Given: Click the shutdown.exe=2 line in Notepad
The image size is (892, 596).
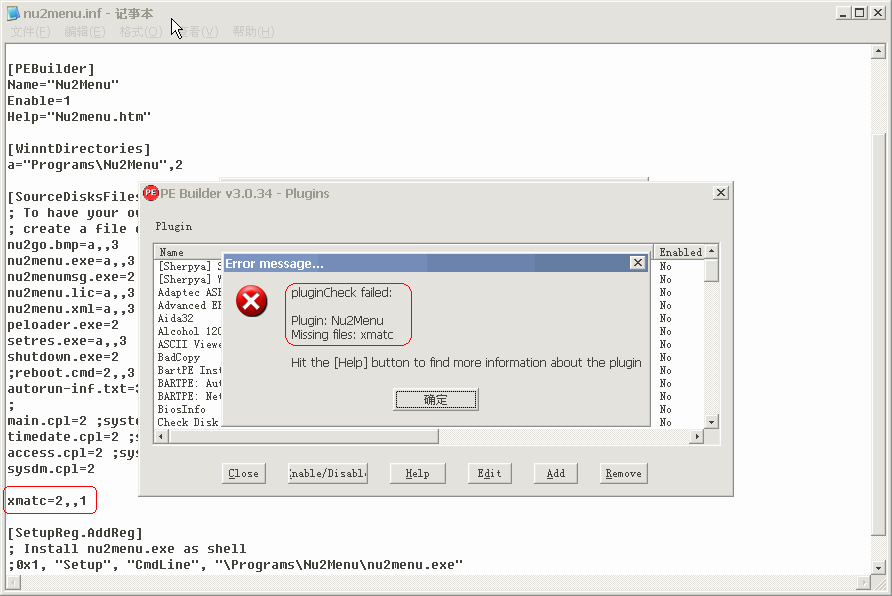Looking at the screenshot, I should pyautogui.click(x=63, y=357).
